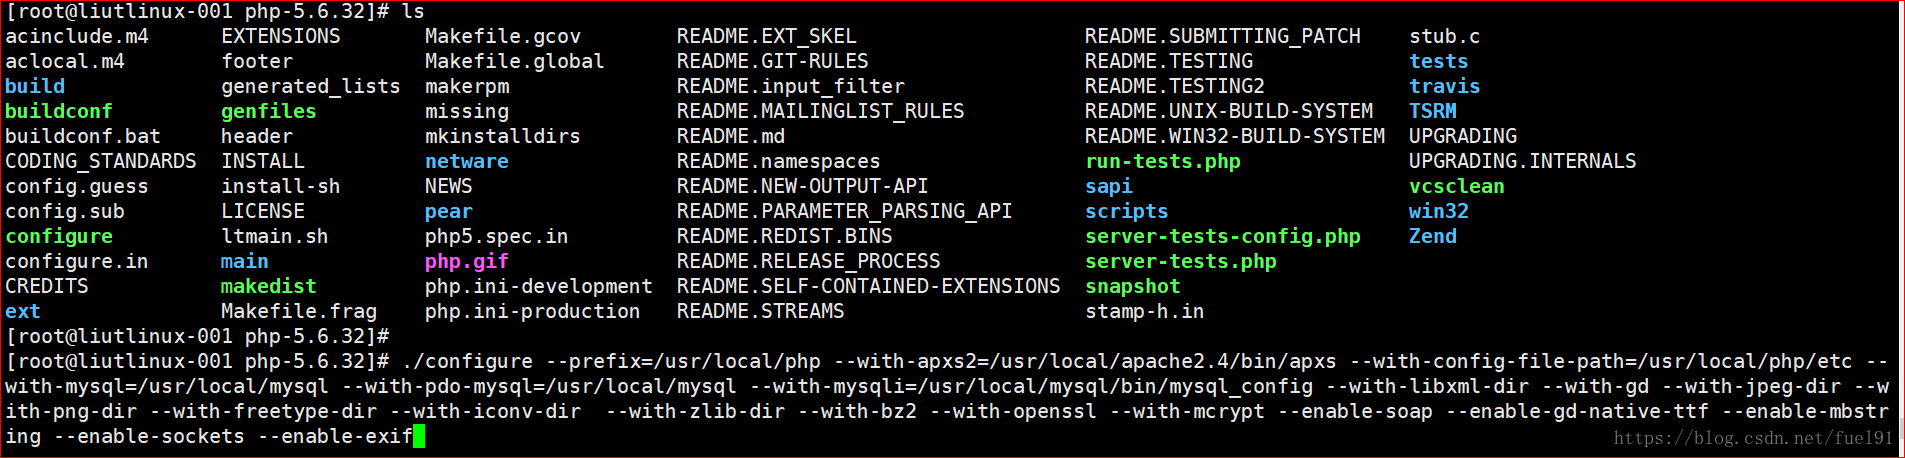Select the green buildconf script name
Screen dimensions: 1905x458
pos(59,112)
